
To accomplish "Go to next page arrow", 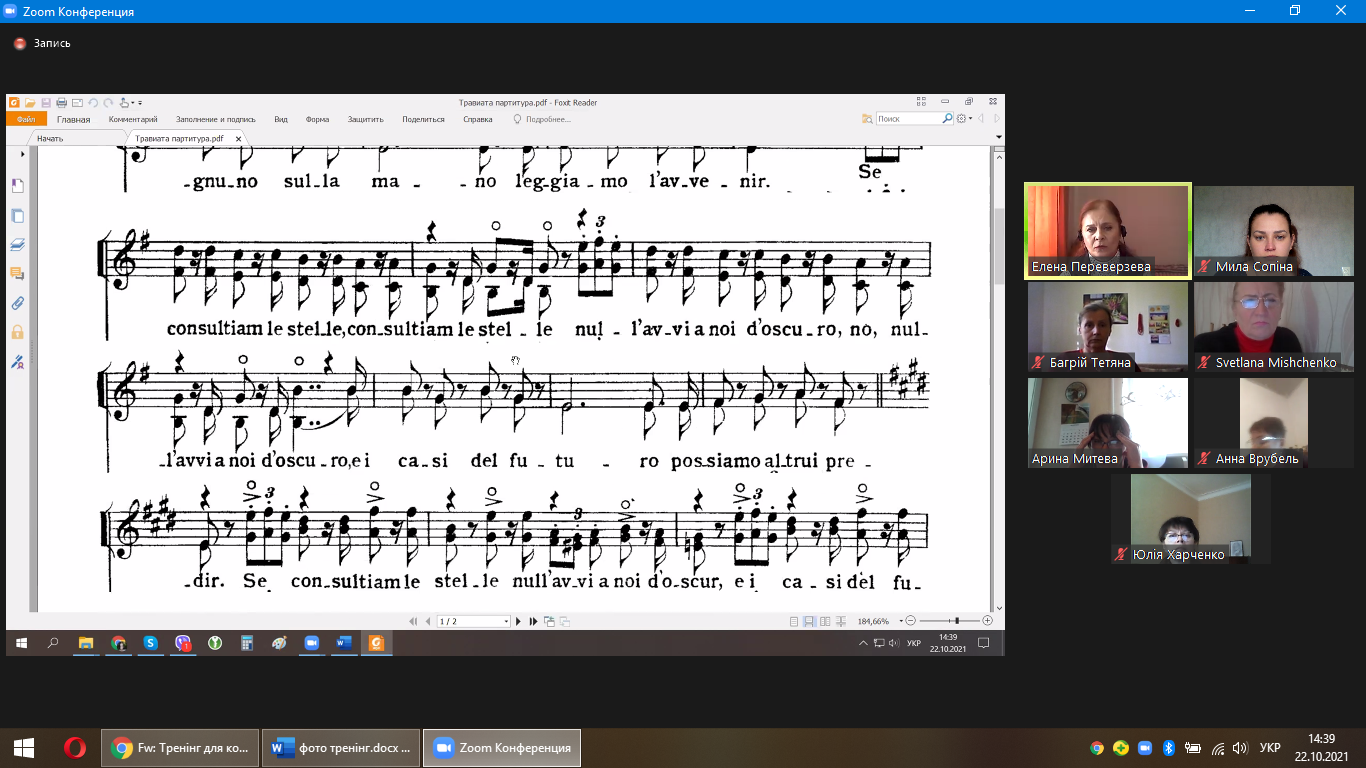I will pyautogui.click(x=518, y=621).
